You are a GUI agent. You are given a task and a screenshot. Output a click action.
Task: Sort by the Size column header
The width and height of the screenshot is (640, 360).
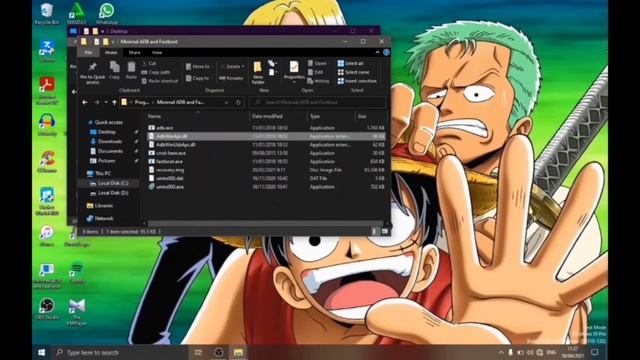[362, 116]
